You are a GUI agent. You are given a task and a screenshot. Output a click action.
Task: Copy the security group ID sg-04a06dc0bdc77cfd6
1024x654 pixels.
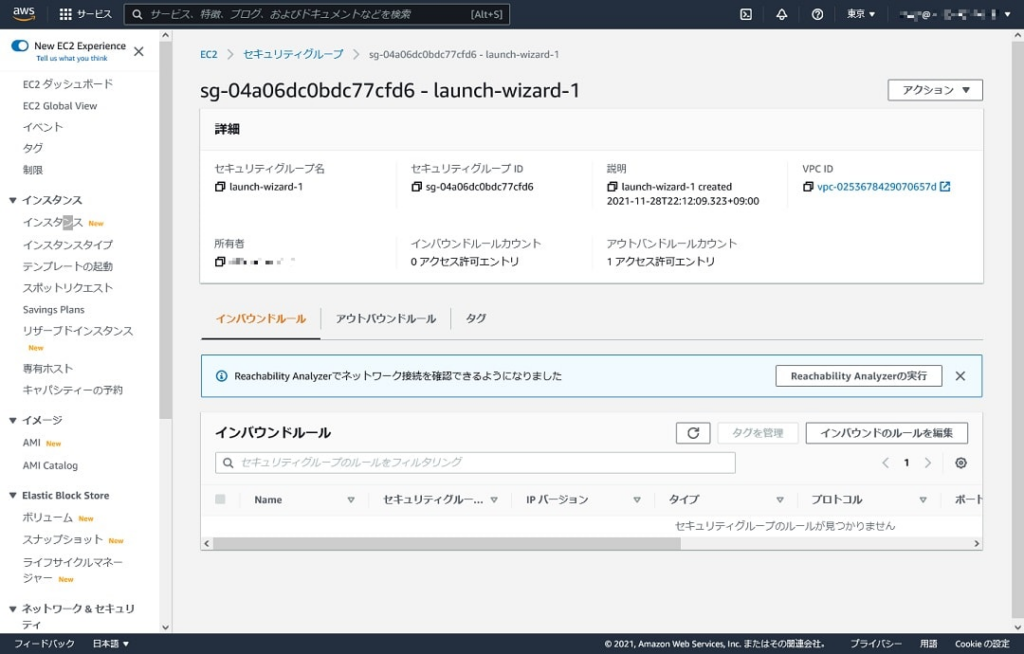[417, 187]
